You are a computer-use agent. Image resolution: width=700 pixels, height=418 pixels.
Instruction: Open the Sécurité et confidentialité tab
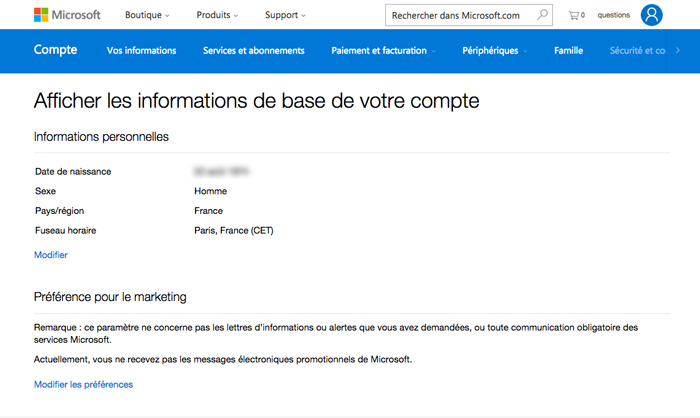point(637,51)
